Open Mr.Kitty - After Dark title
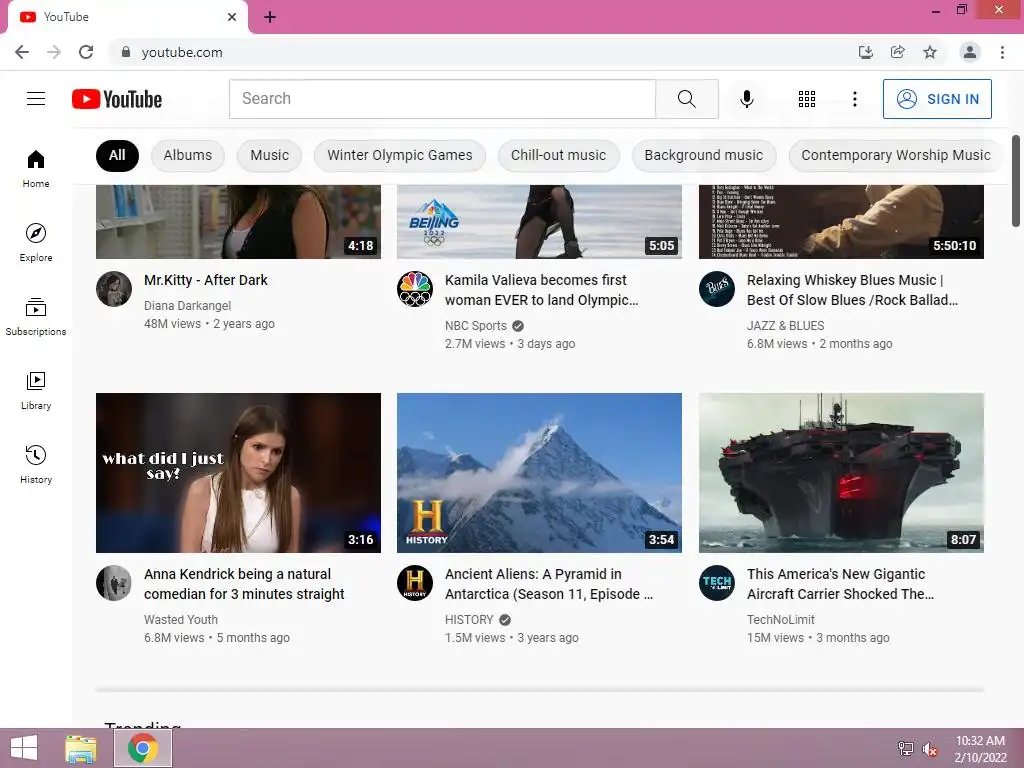Image resolution: width=1024 pixels, height=768 pixels. tap(206, 280)
